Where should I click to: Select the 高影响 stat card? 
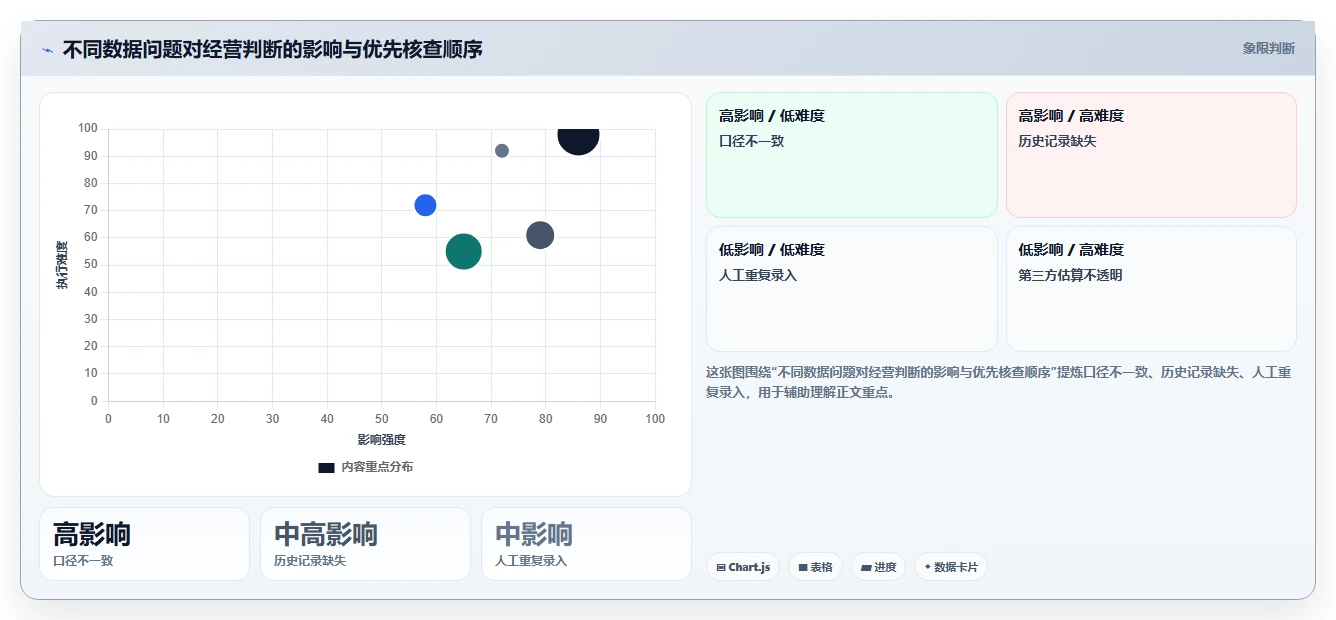tap(144, 544)
